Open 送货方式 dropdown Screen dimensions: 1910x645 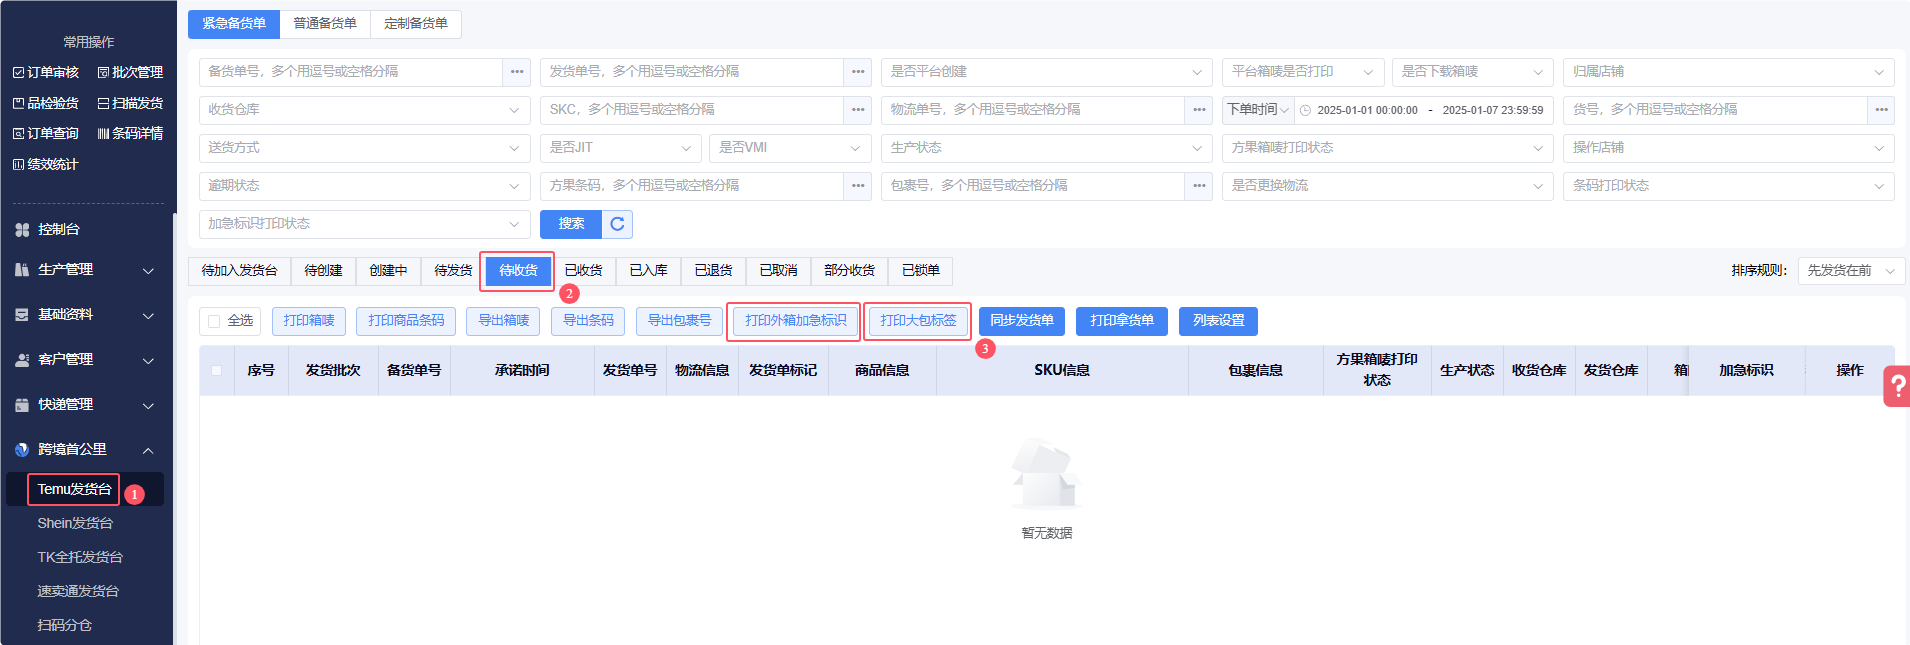click(365, 148)
